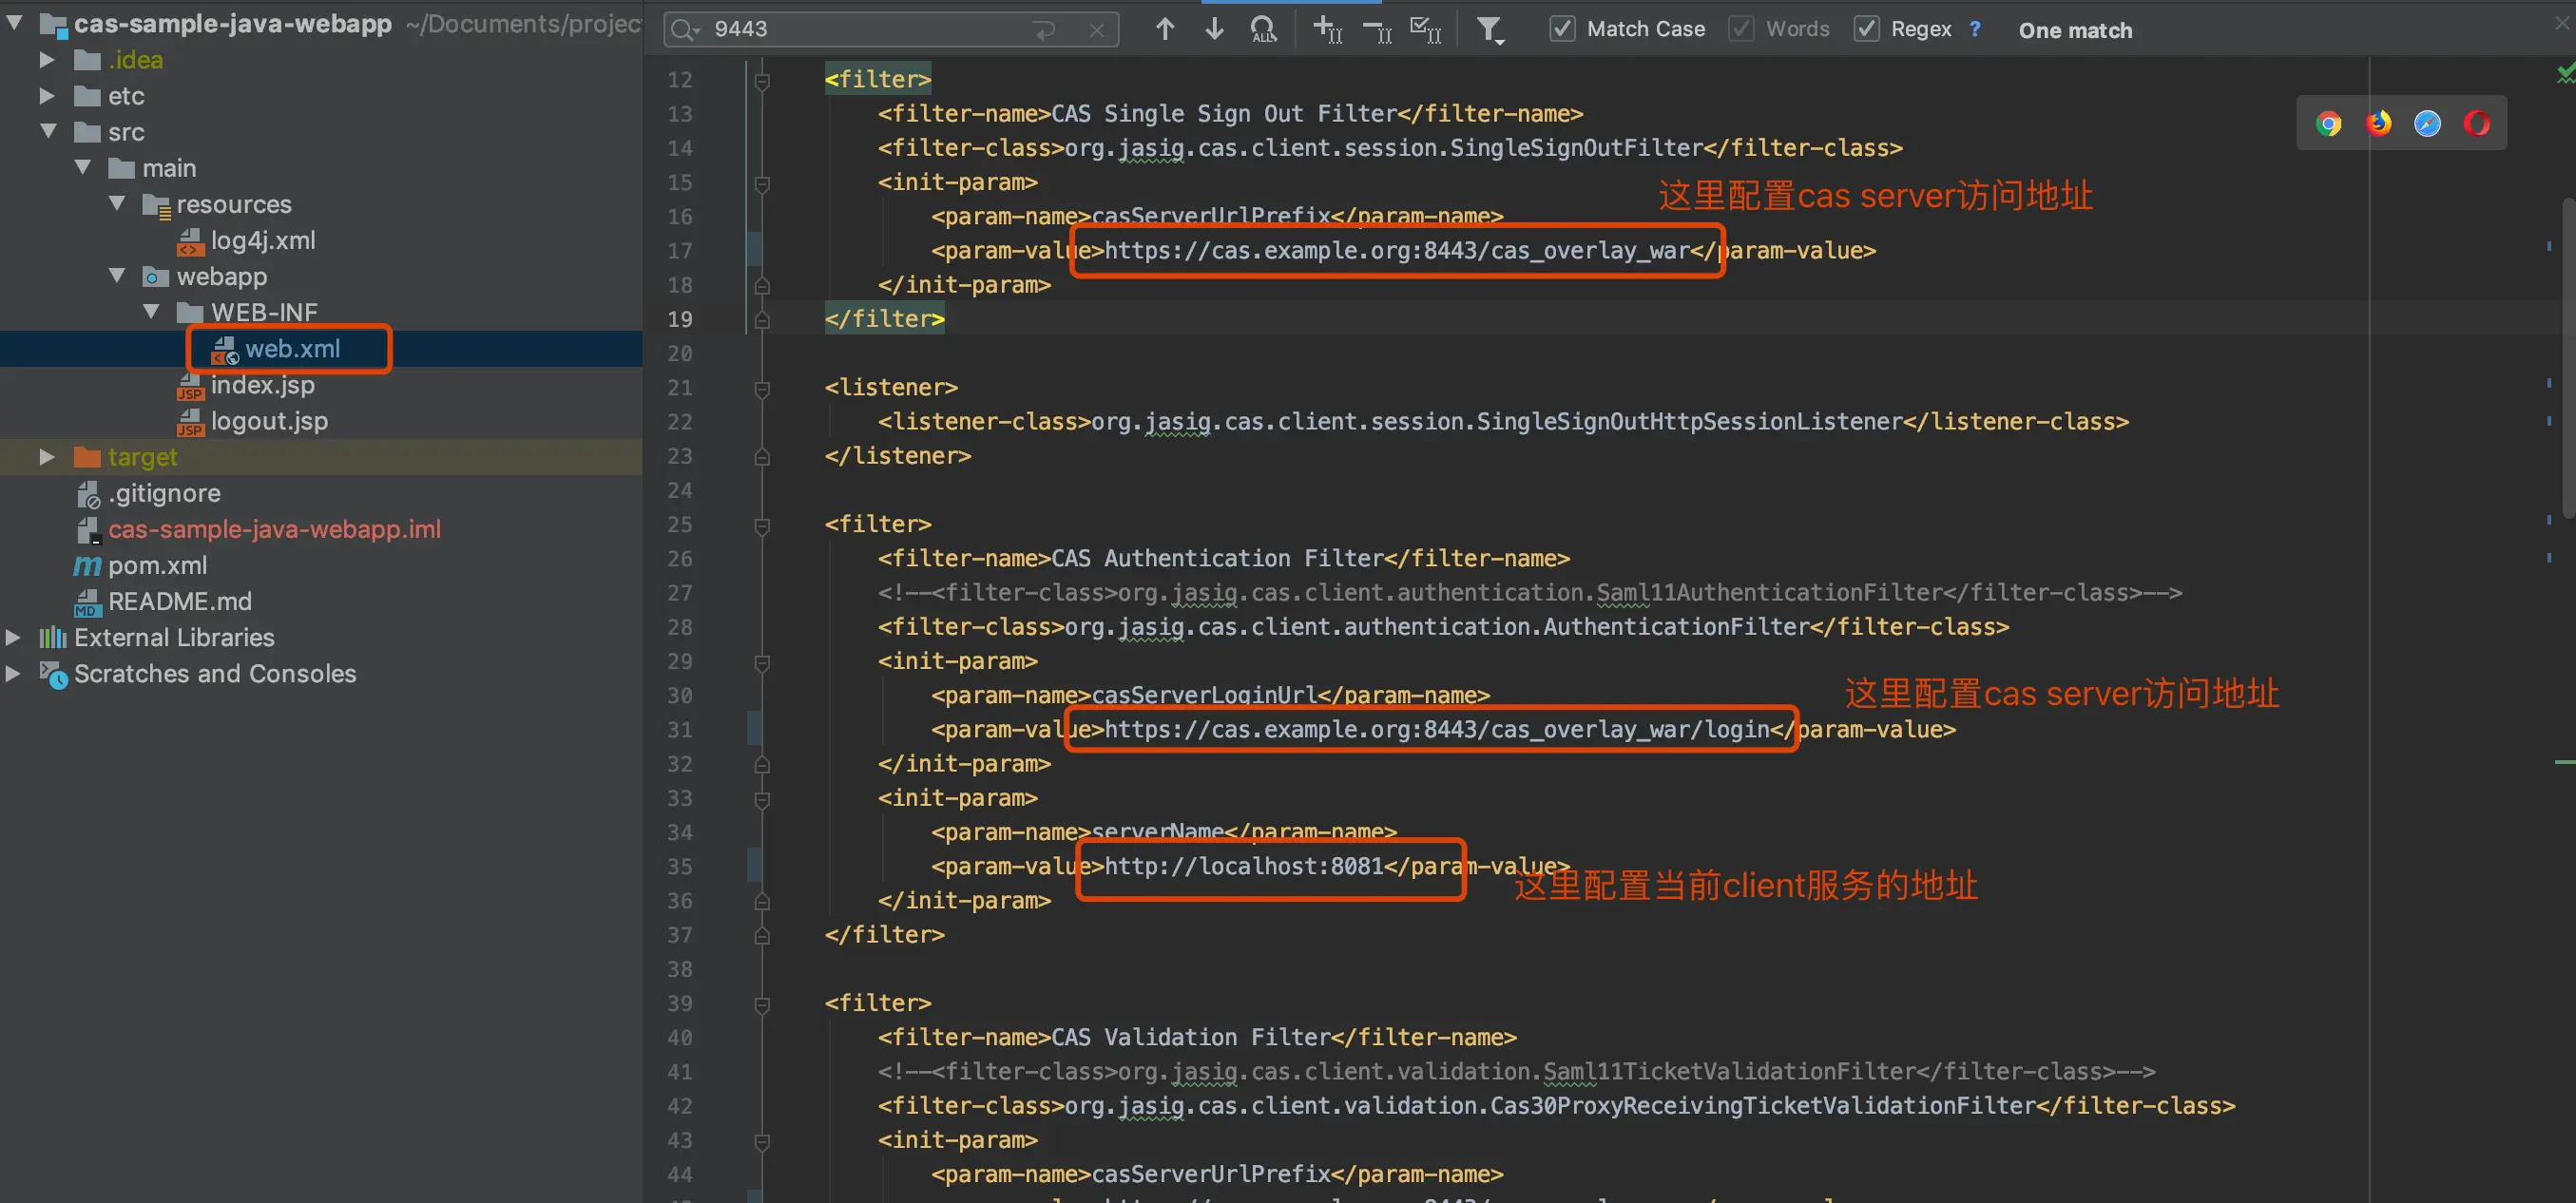This screenshot has height=1203, width=2576.
Task: Click the Find All occurrences icon
Action: click(x=1264, y=30)
